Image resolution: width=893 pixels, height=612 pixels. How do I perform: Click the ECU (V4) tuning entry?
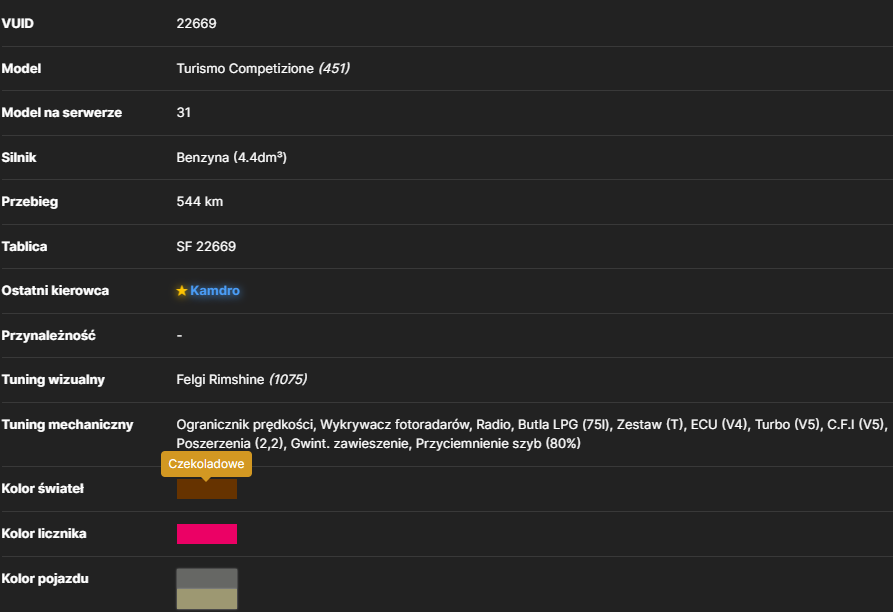719,425
